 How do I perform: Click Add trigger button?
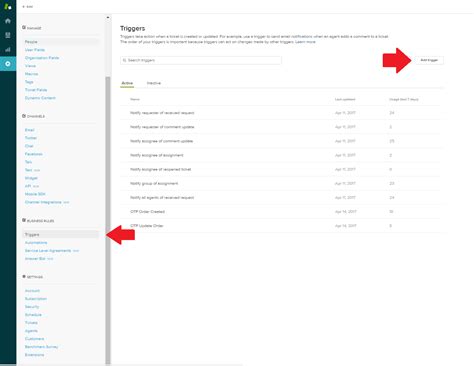(x=429, y=60)
